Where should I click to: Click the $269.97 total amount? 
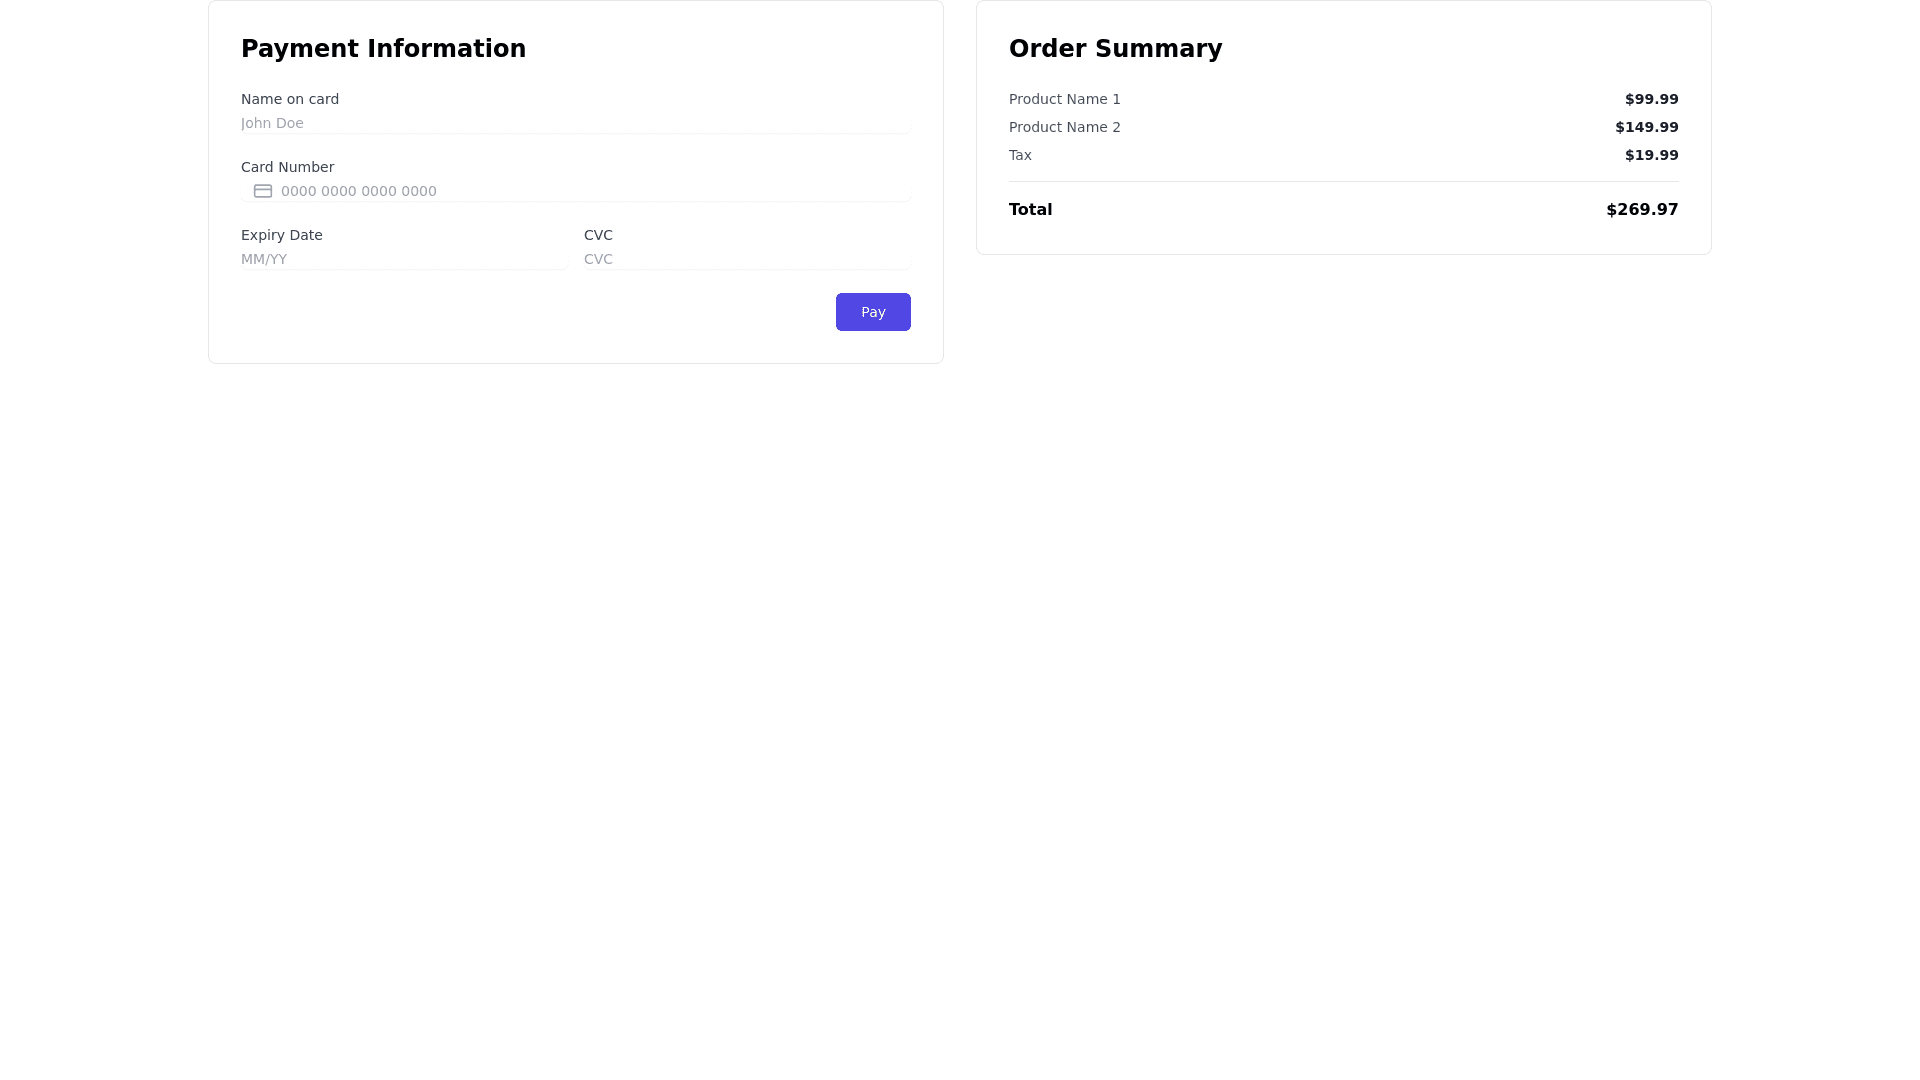pos(1642,210)
